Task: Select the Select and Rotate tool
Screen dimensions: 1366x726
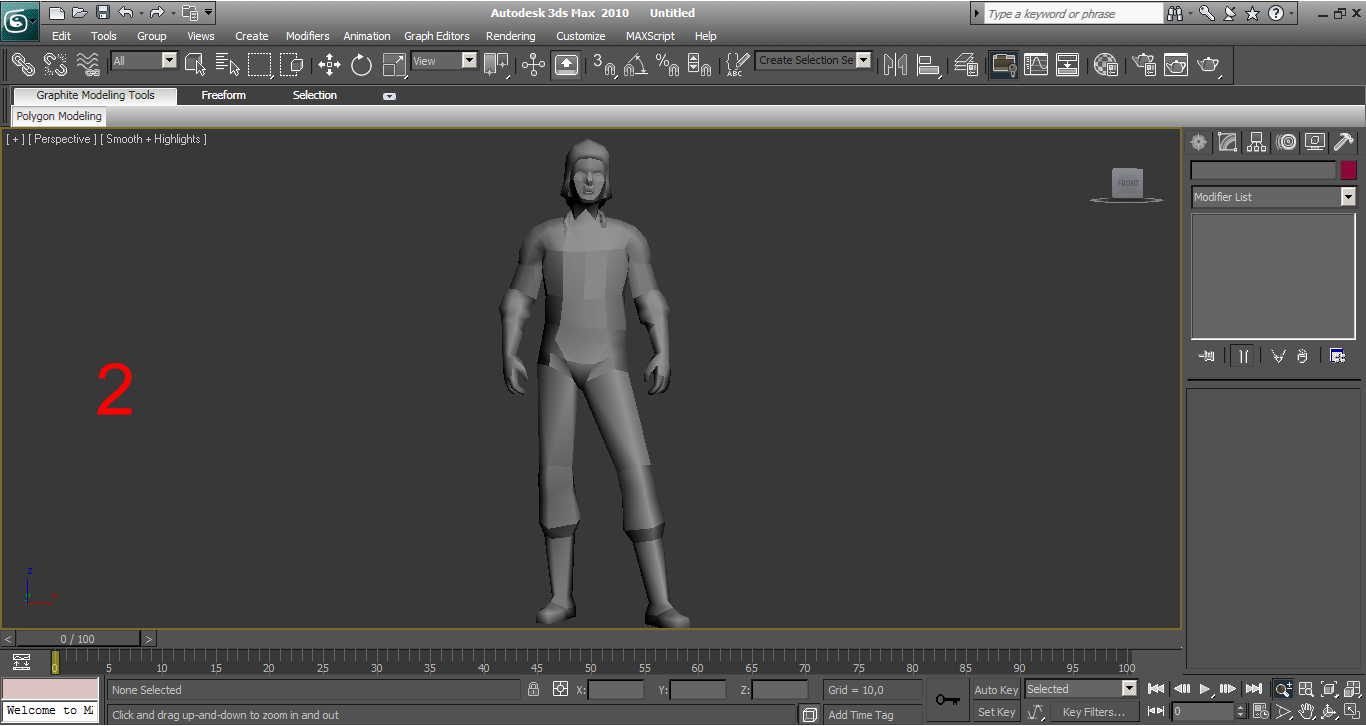Action: pyautogui.click(x=361, y=65)
